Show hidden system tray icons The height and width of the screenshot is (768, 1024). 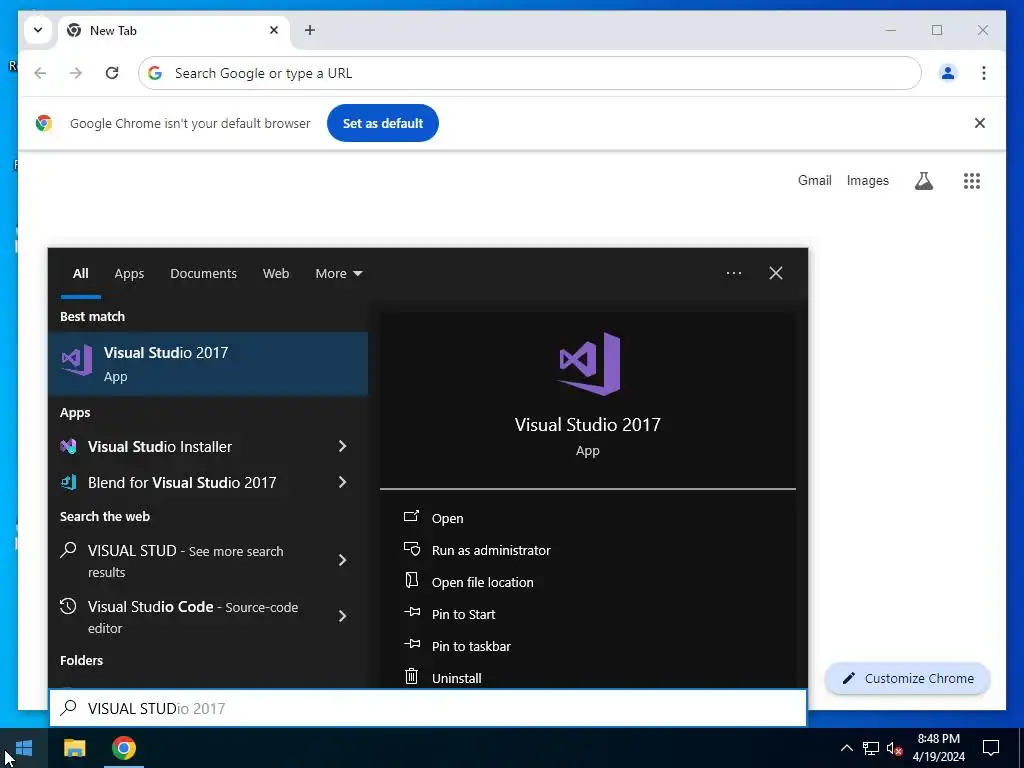pos(846,748)
